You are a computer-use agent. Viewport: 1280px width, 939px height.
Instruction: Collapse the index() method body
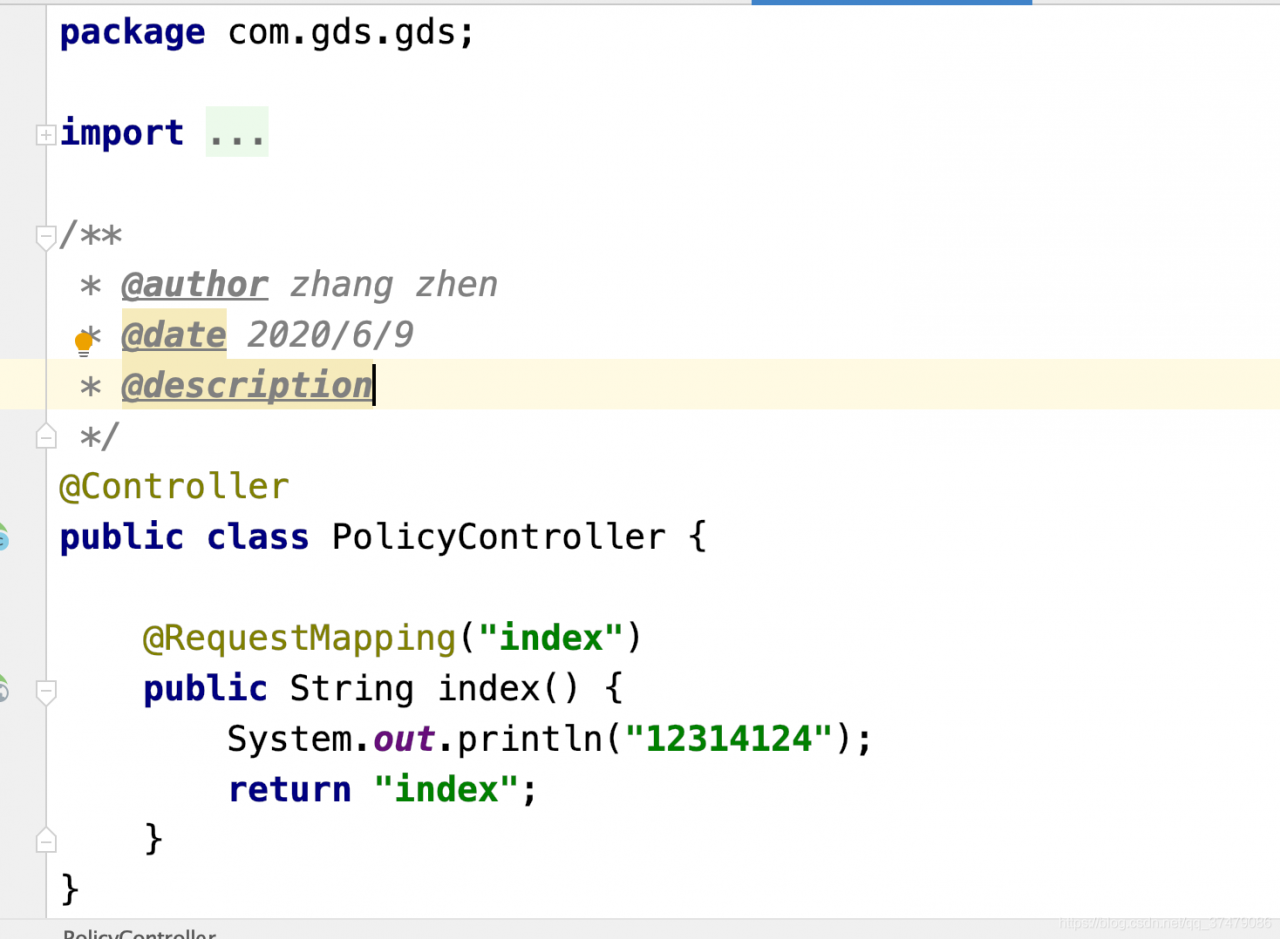(45, 691)
